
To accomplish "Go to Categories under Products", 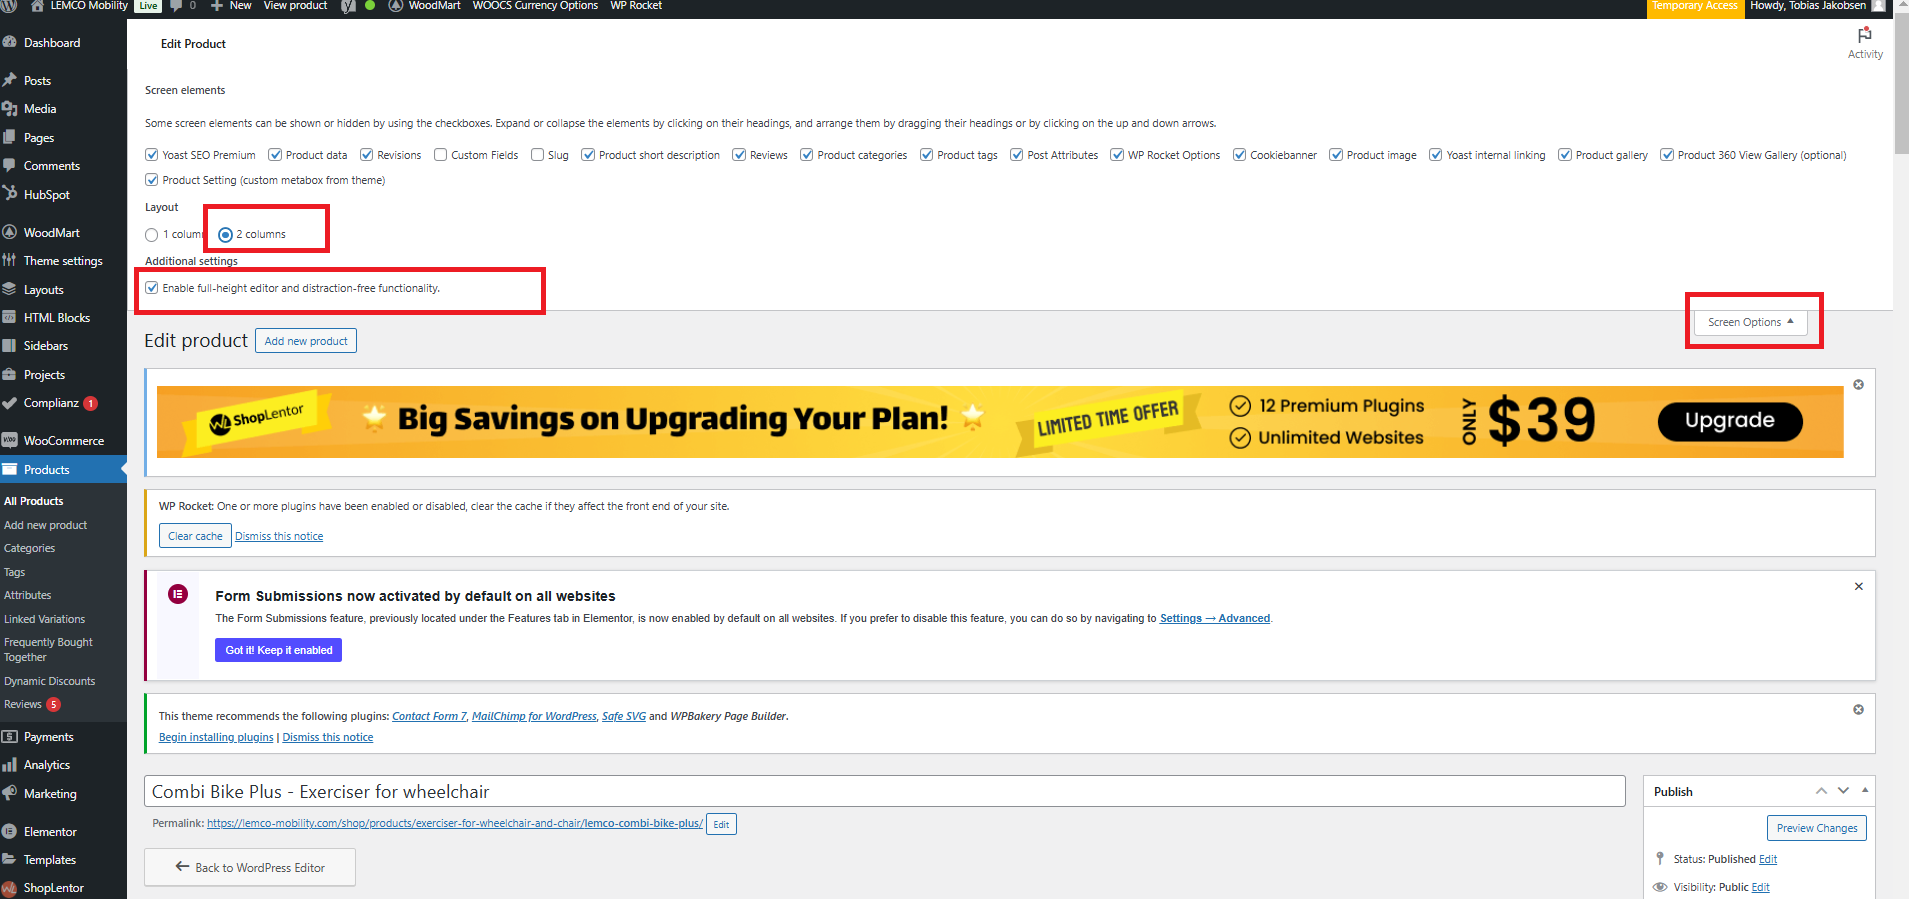I will click(x=30, y=548).
